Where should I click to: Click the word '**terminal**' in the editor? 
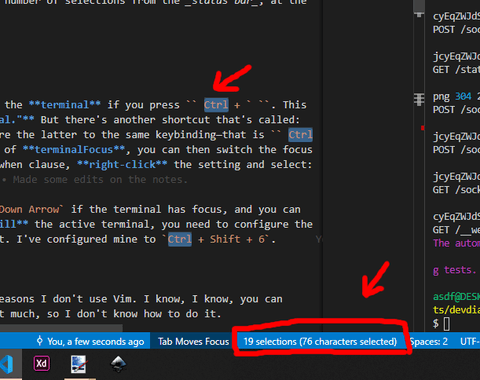pos(65,105)
